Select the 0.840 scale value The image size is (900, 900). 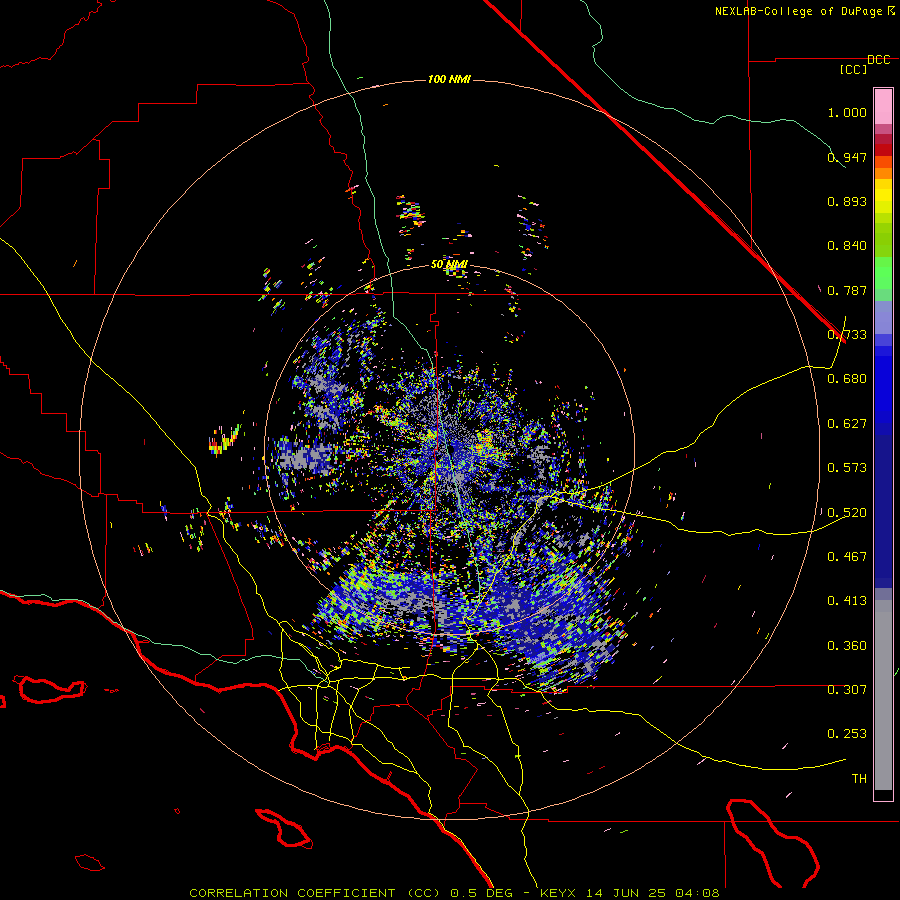[x=847, y=246]
